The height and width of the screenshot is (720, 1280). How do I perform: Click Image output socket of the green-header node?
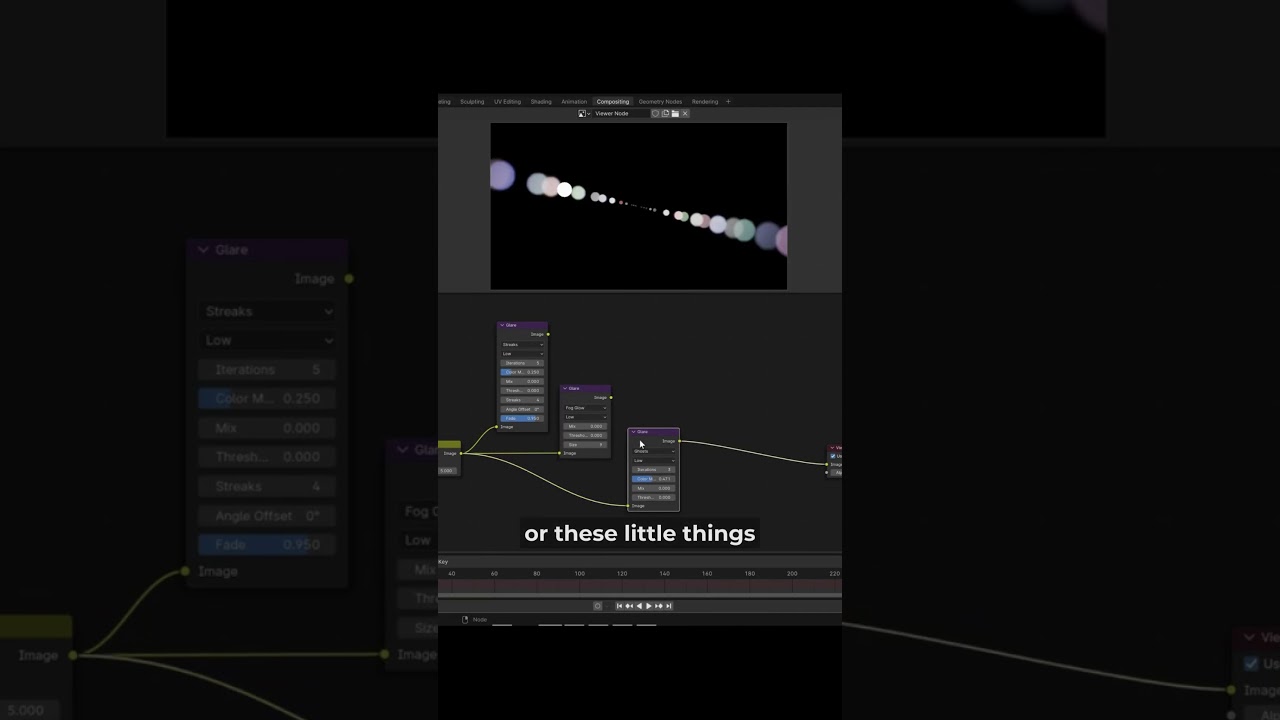coord(461,453)
